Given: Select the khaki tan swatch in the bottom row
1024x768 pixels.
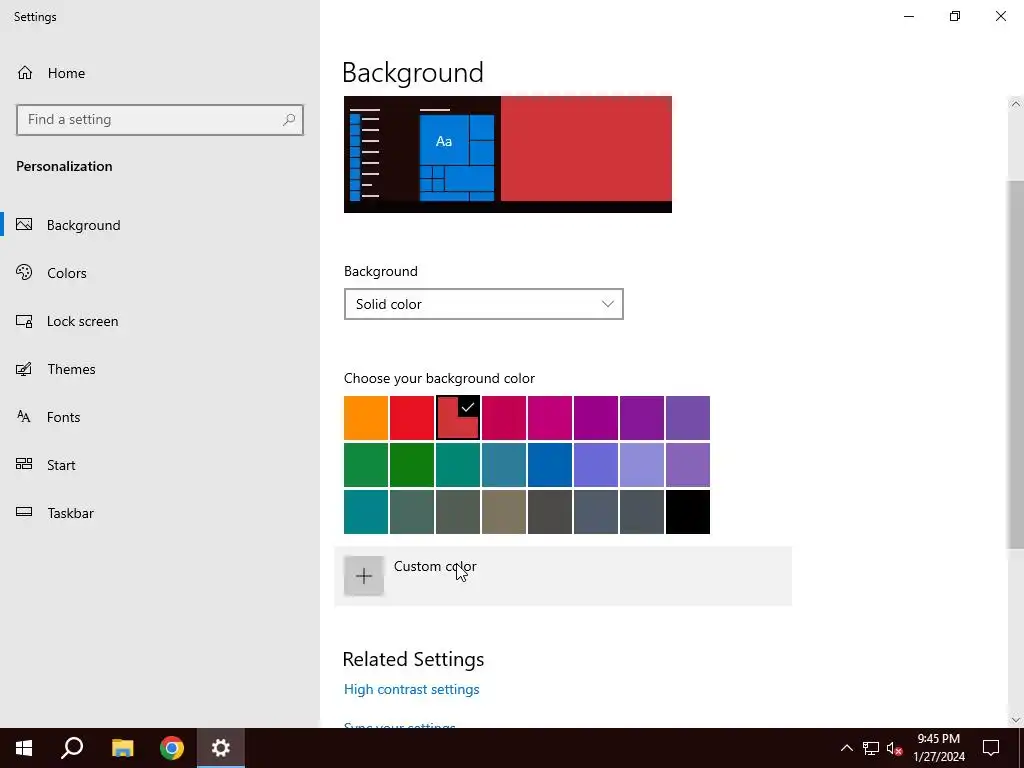Looking at the screenshot, I should tap(504, 512).
